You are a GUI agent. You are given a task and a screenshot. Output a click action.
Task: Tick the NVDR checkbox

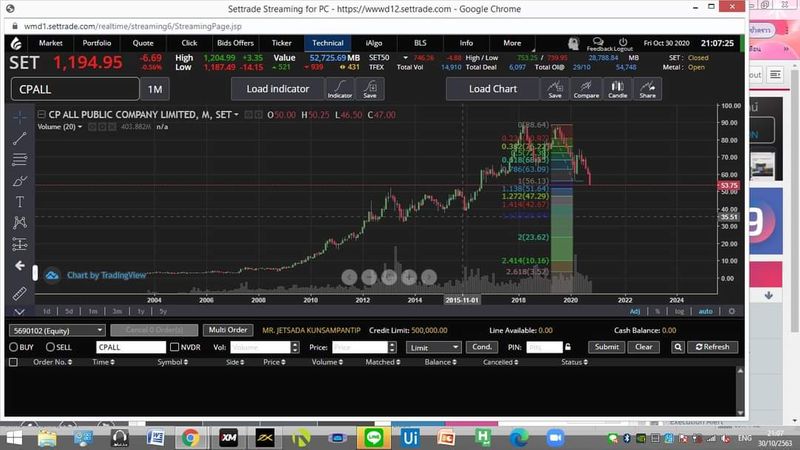coord(175,347)
